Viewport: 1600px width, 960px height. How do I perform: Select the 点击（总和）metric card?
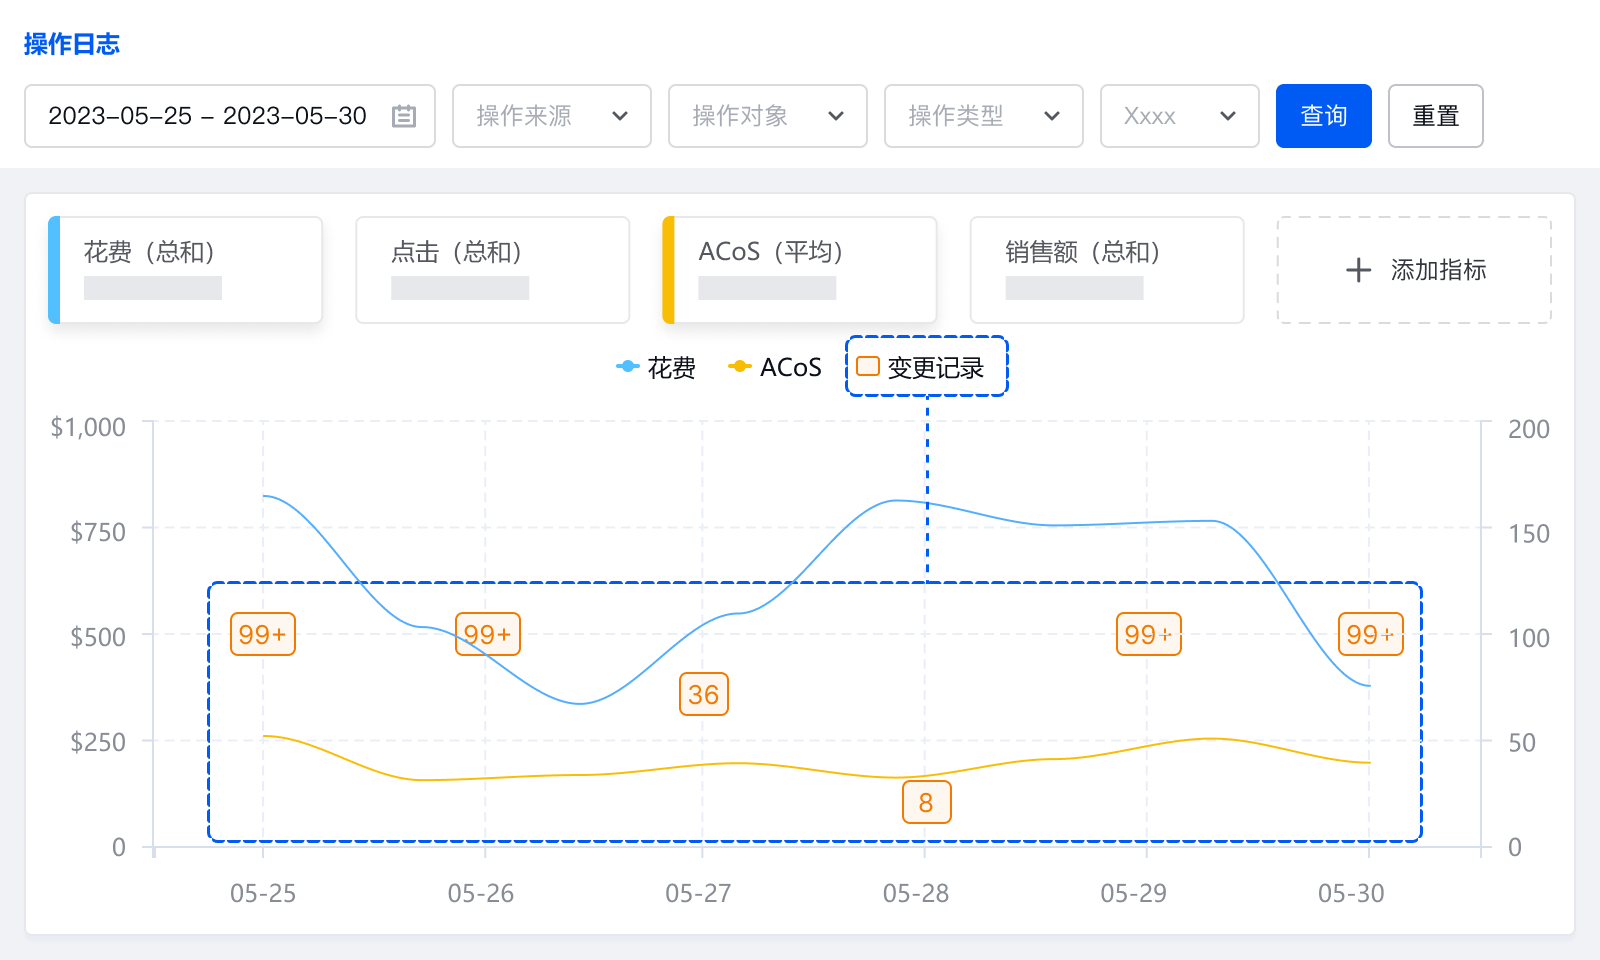(x=493, y=270)
